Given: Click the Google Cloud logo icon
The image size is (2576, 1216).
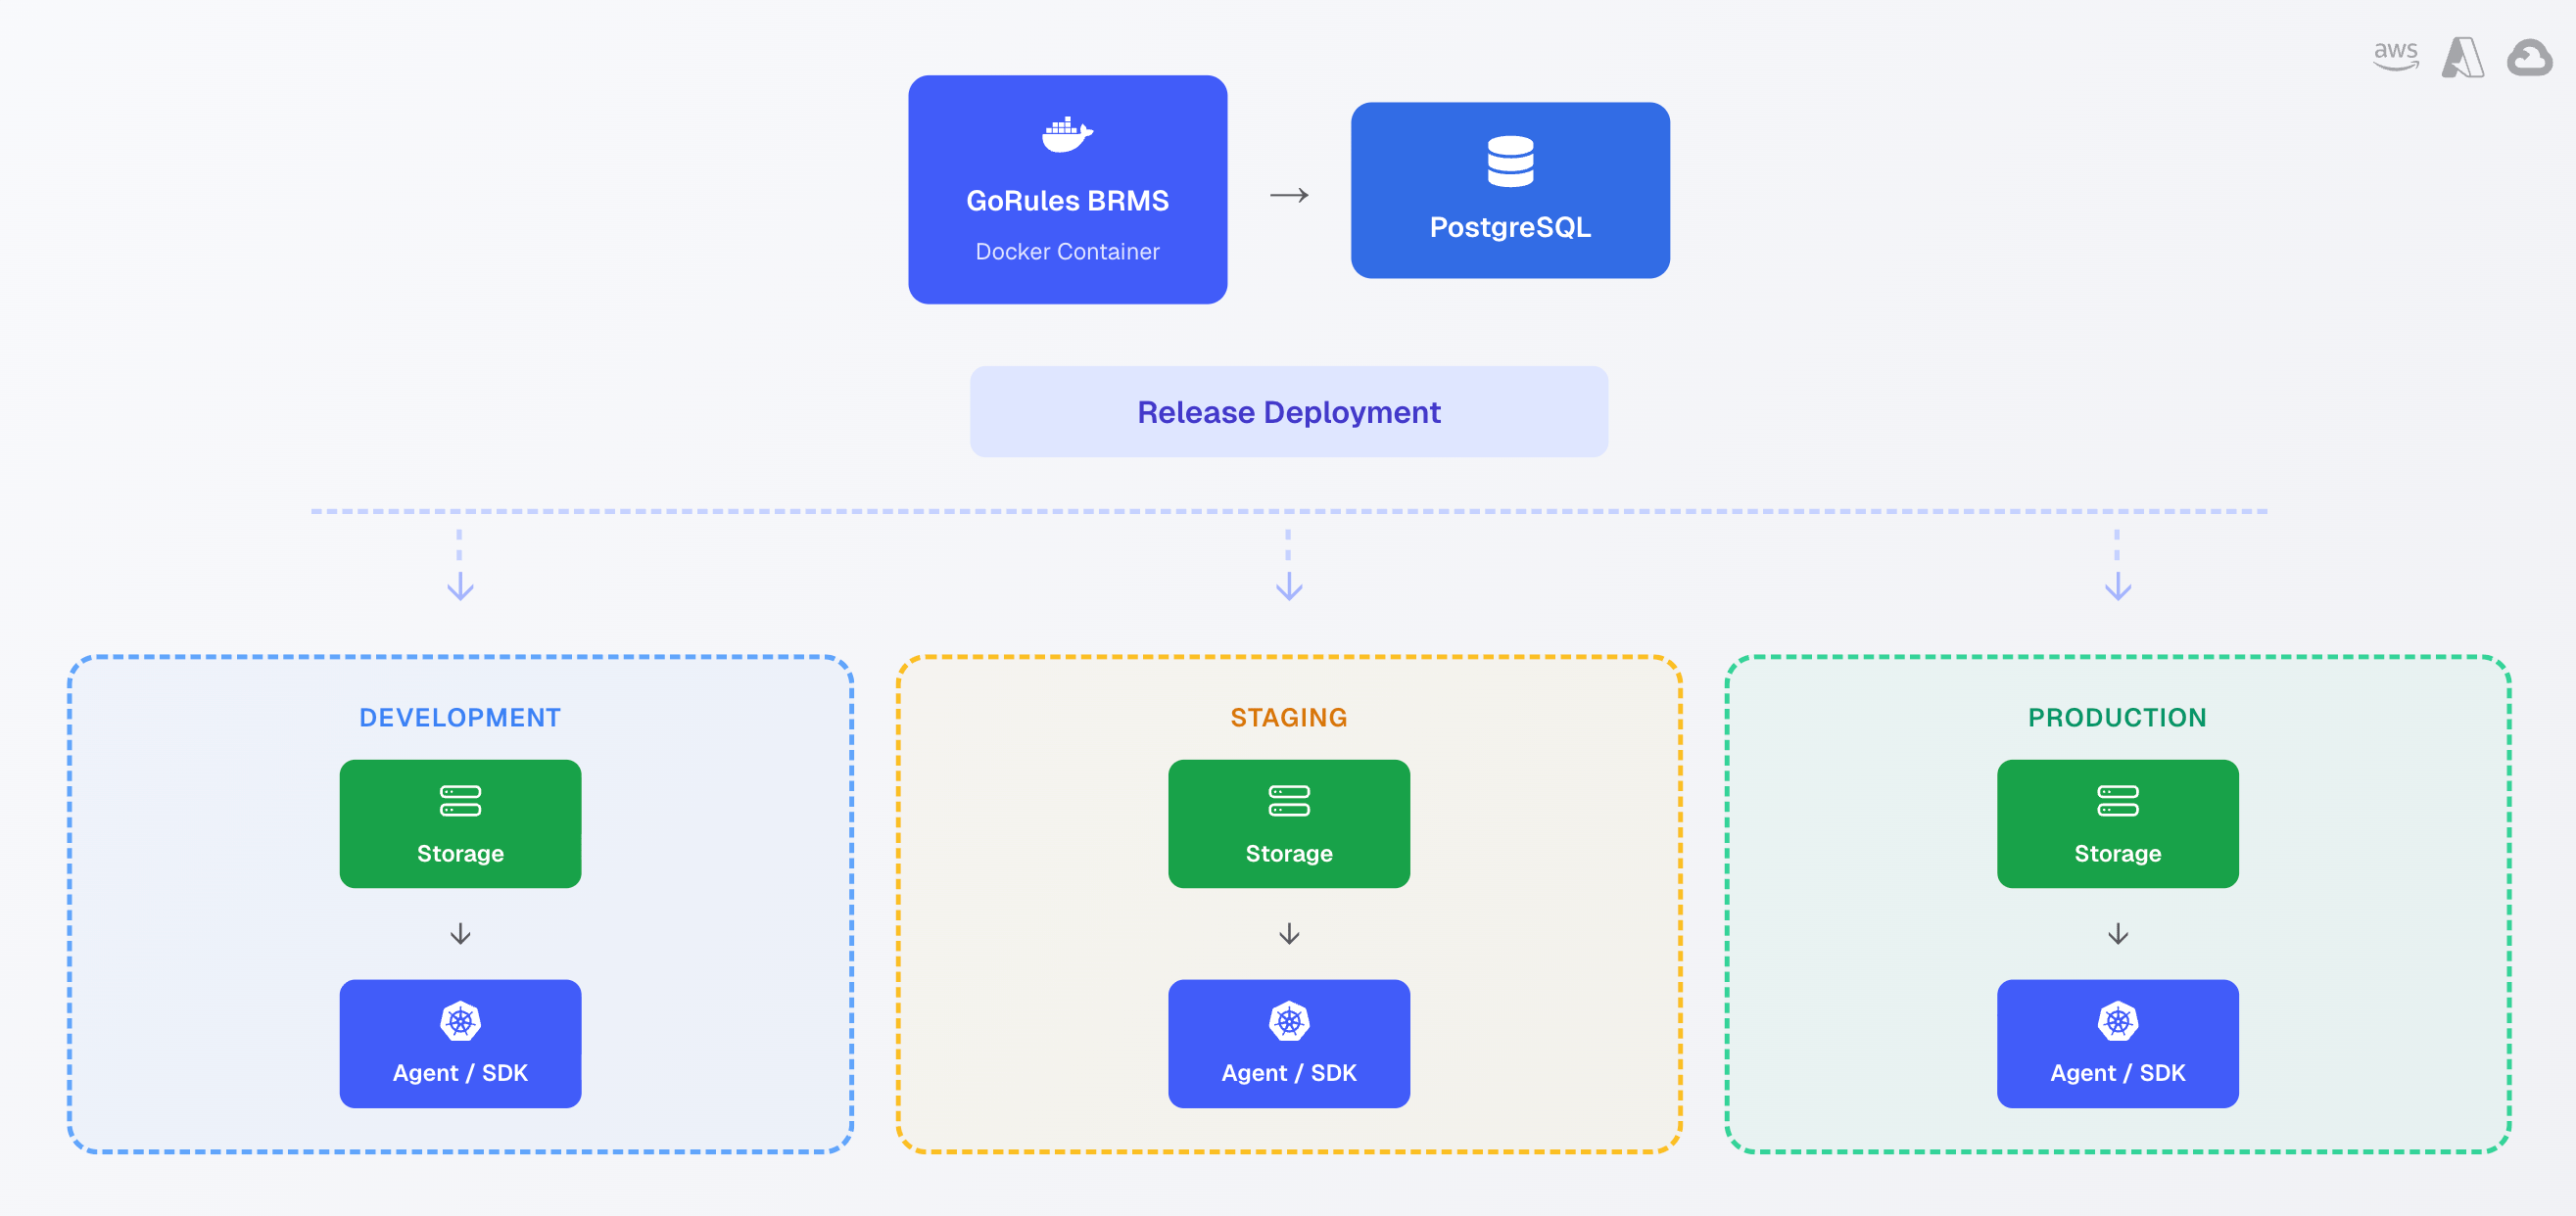Looking at the screenshot, I should pos(2529,58).
